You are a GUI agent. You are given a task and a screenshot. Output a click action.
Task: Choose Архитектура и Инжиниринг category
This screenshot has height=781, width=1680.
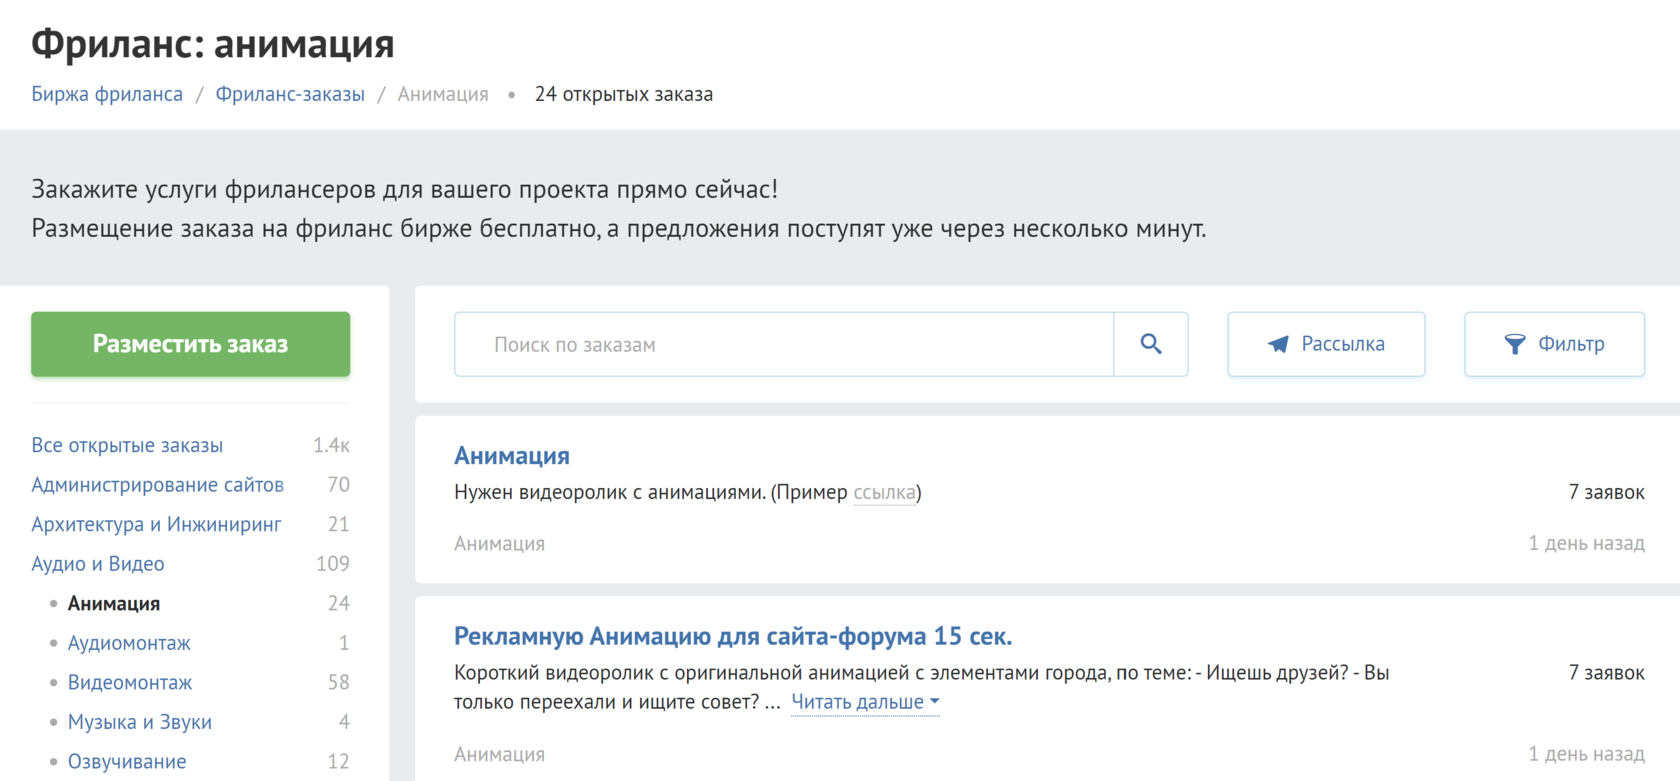[156, 524]
